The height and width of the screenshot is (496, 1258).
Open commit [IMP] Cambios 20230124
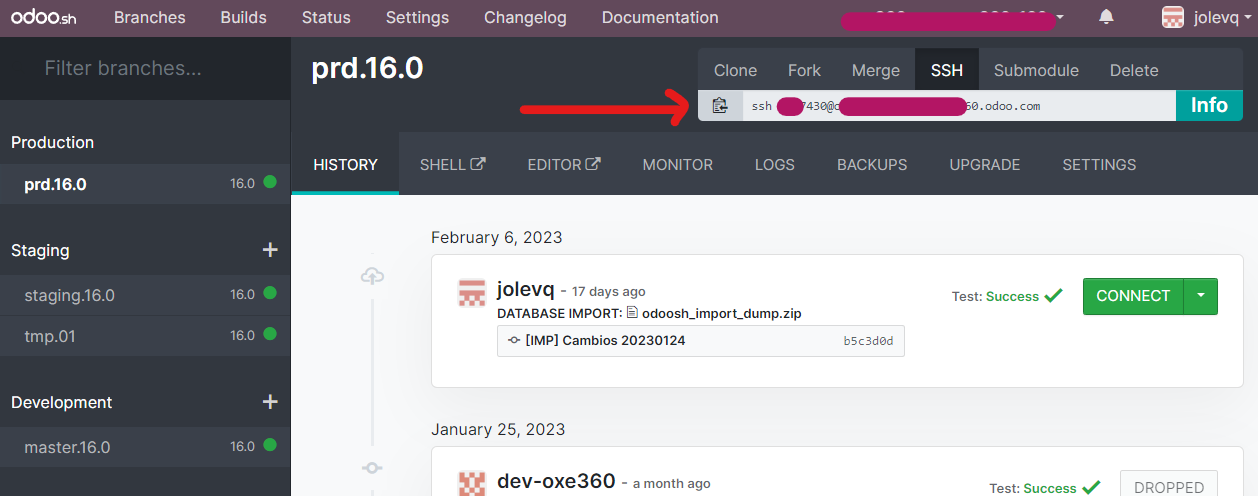click(x=605, y=340)
